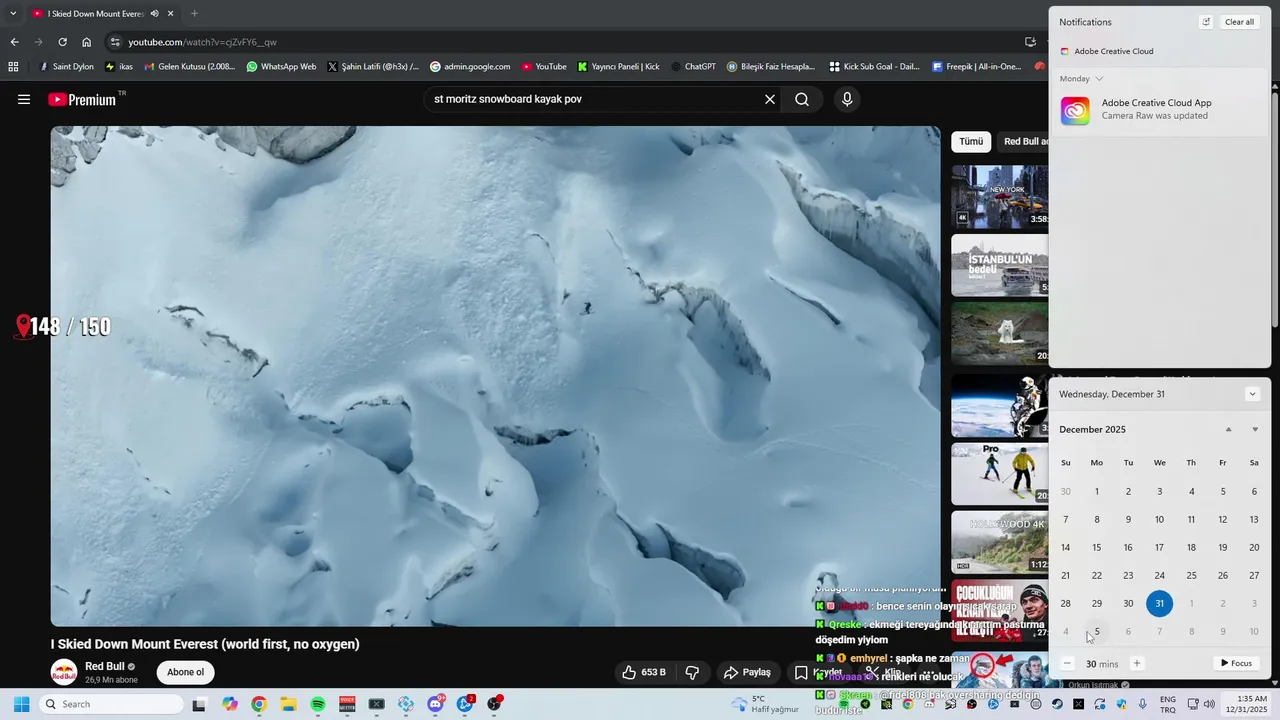Go to the browser home page

[x=87, y=42]
